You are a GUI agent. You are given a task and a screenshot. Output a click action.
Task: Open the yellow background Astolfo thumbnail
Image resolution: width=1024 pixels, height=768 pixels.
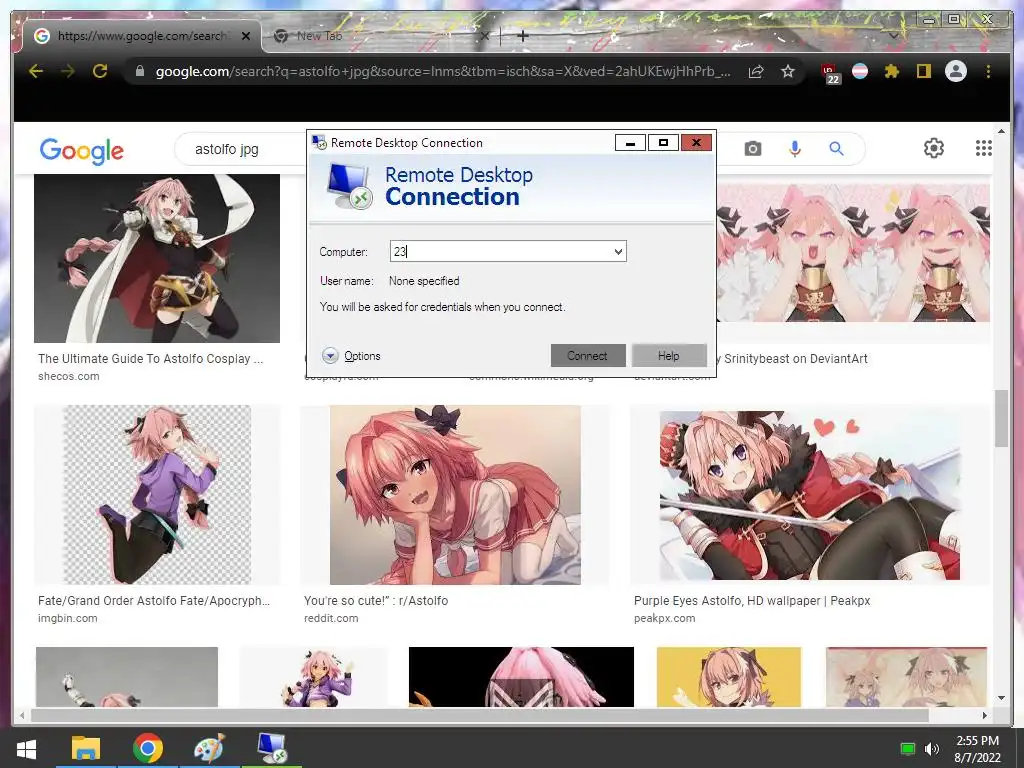(x=729, y=677)
